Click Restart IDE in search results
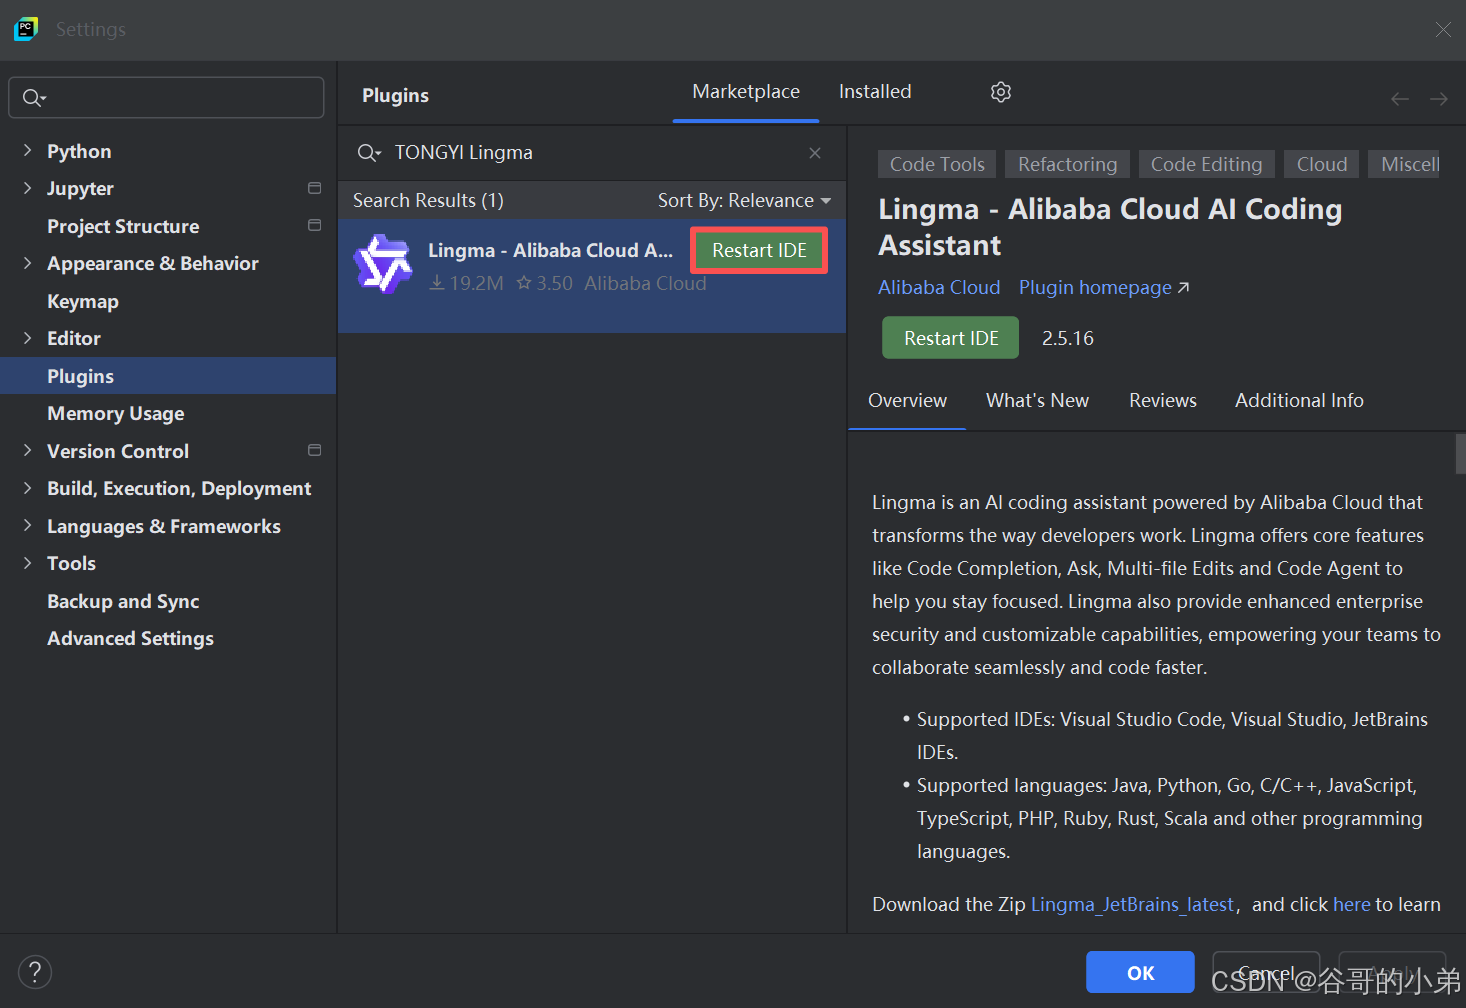The height and width of the screenshot is (1008, 1466). coord(759,250)
